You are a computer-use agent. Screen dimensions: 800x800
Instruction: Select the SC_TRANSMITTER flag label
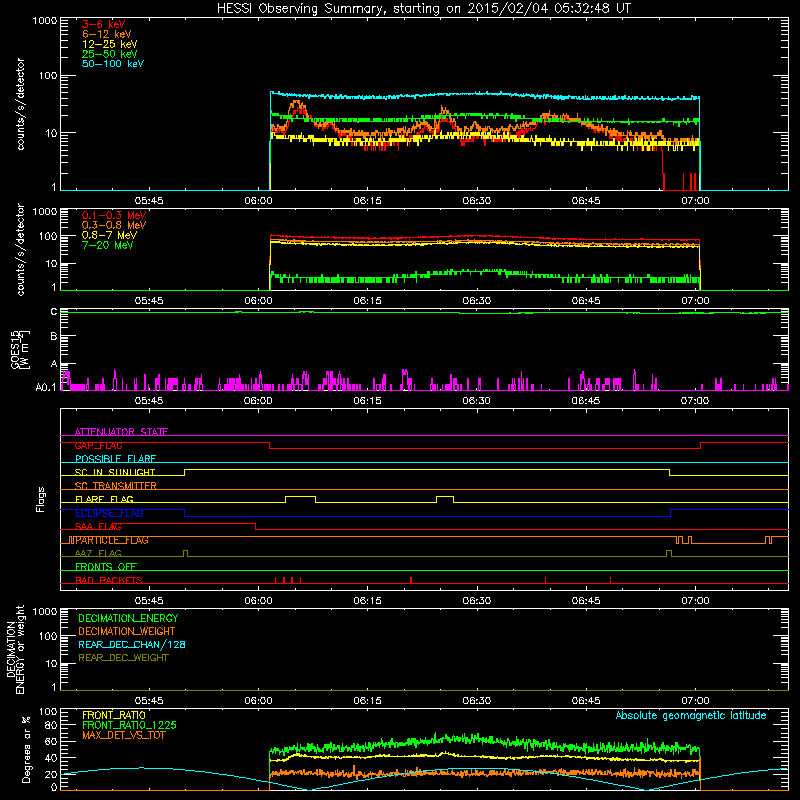pyautogui.click(x=116, y=486)
